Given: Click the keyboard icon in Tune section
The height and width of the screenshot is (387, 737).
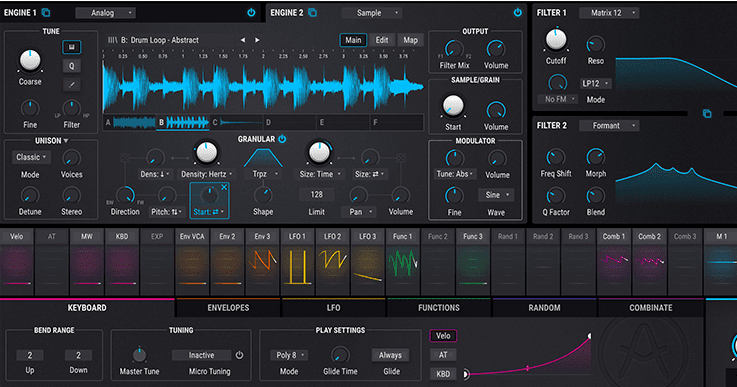Looking at the screenshot, I should (x=71, y=47).
